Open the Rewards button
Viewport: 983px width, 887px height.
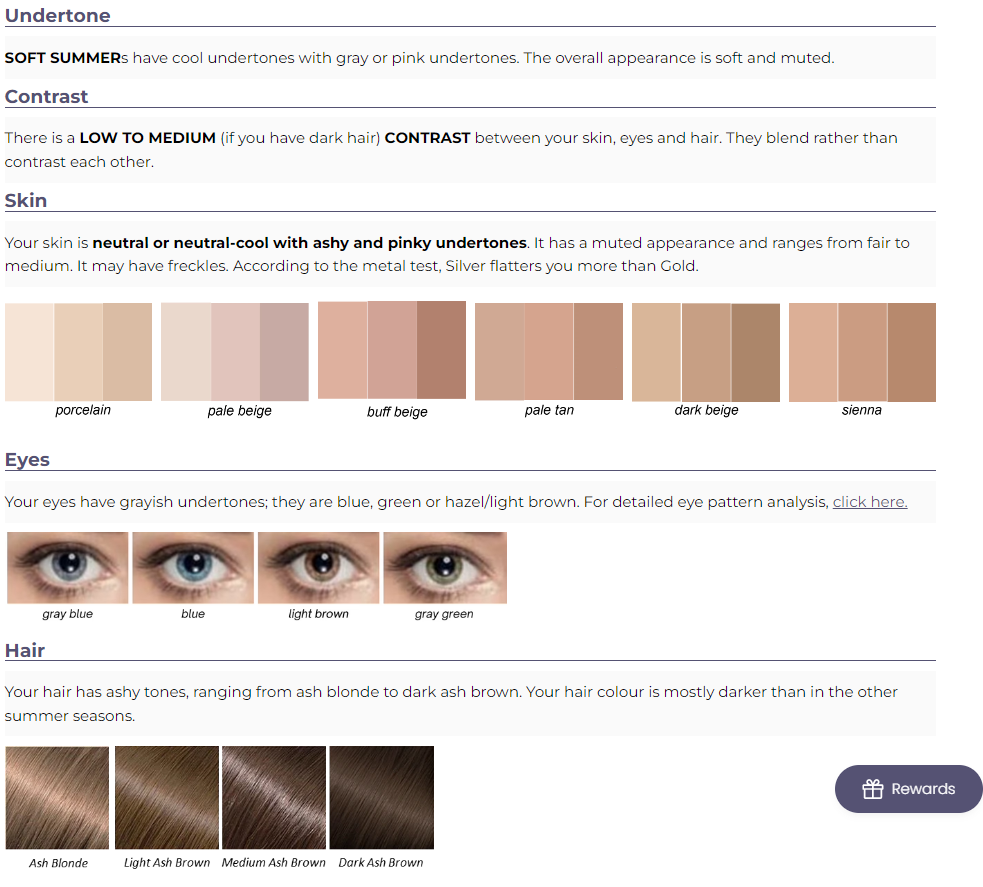pos(909,789)
